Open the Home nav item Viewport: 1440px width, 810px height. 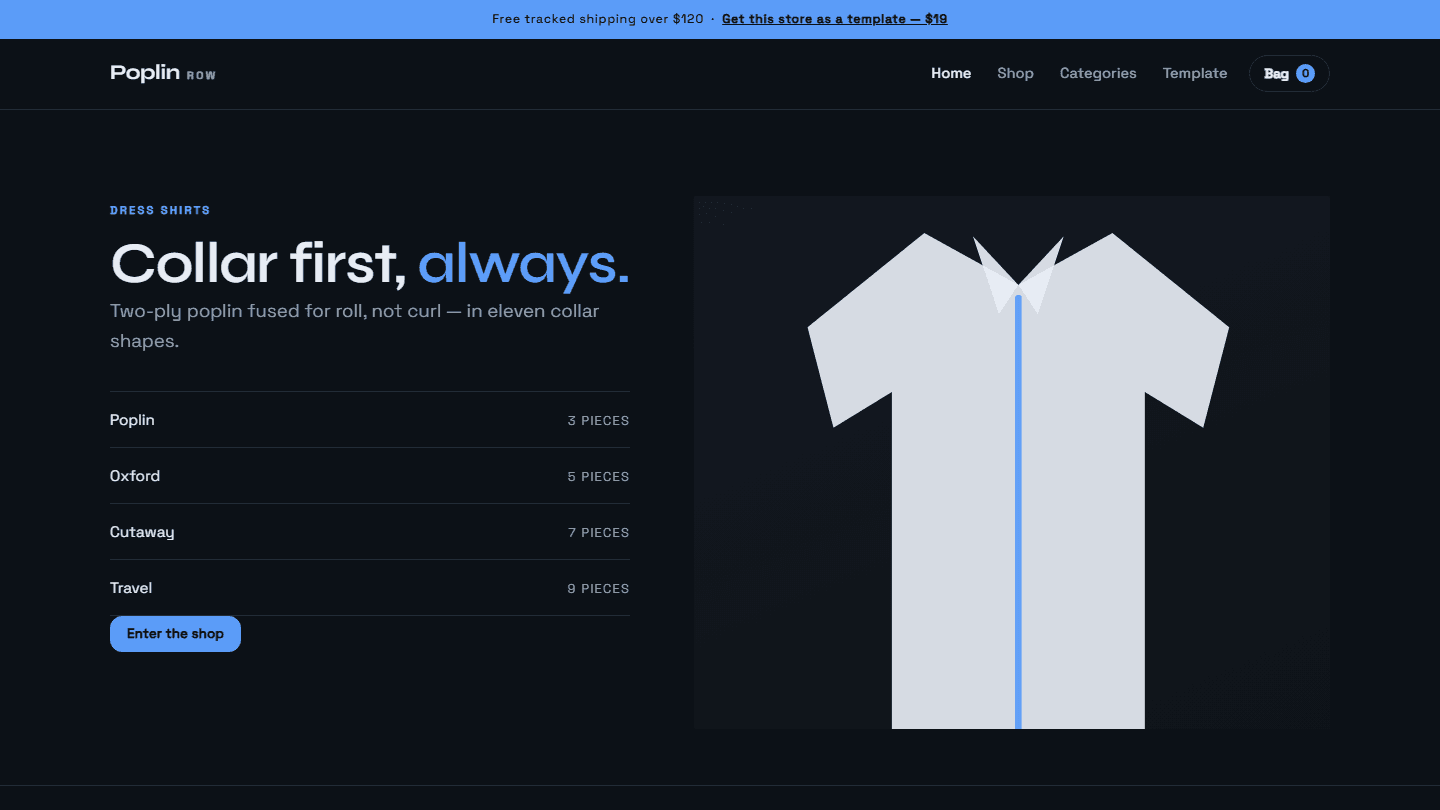pyautogui.click(x=951, y=73)
